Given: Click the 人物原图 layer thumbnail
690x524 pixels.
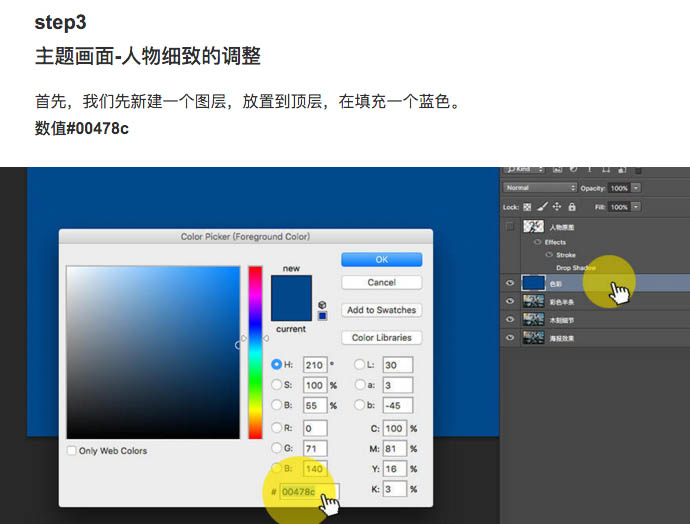Looking at the screenshot, I should (x=533, y=226).
